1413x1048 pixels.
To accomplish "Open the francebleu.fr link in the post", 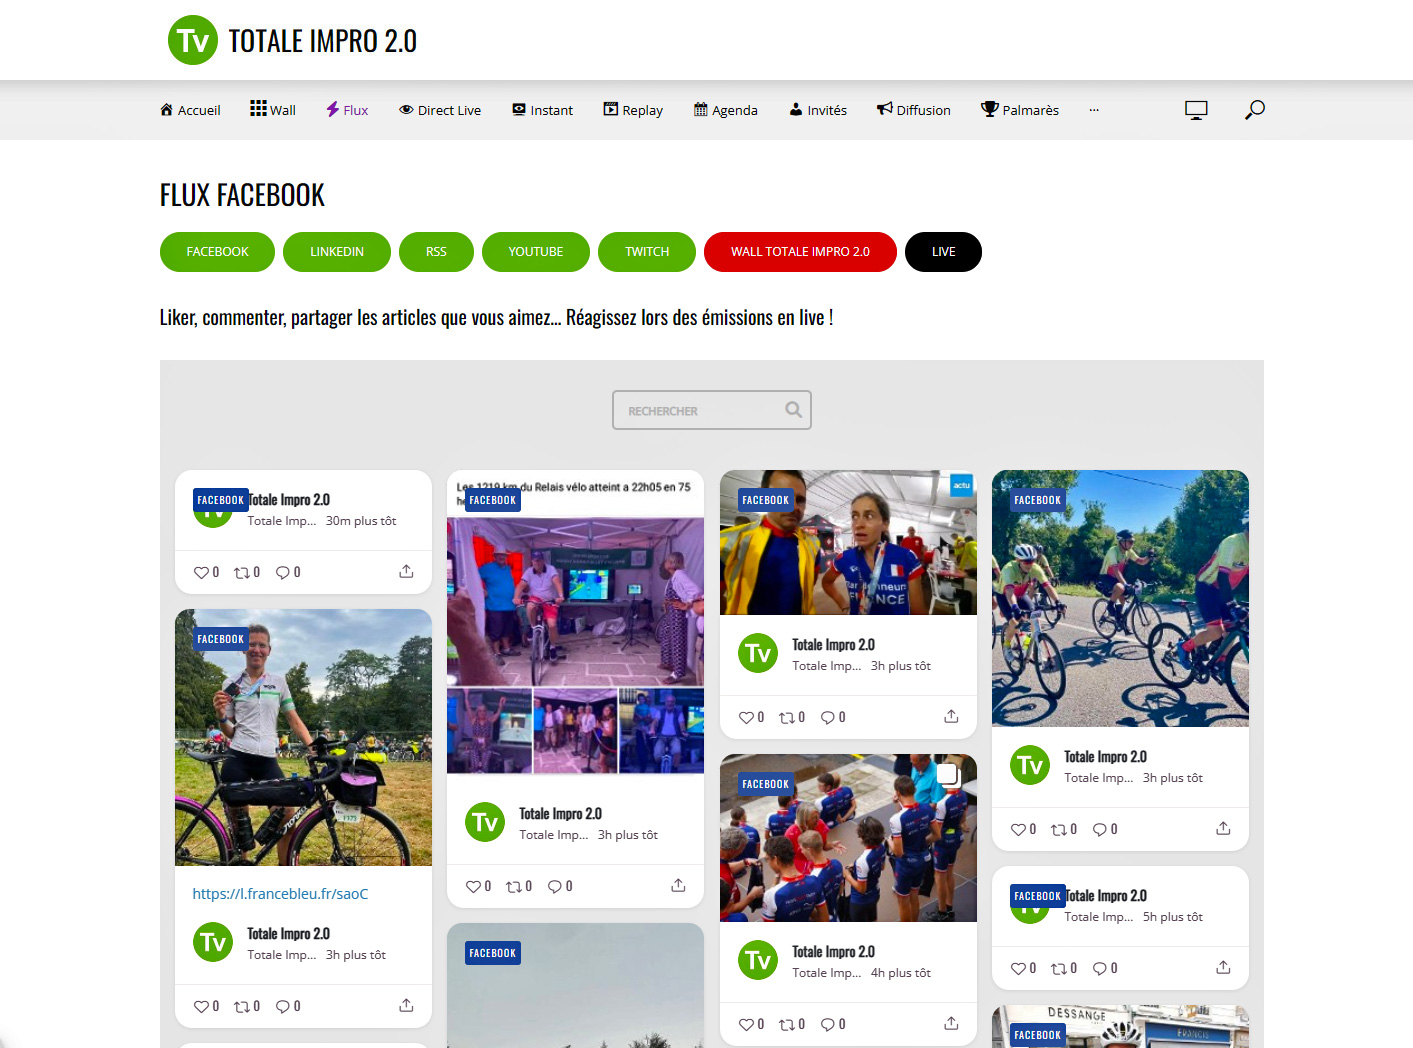I will 280,893.
